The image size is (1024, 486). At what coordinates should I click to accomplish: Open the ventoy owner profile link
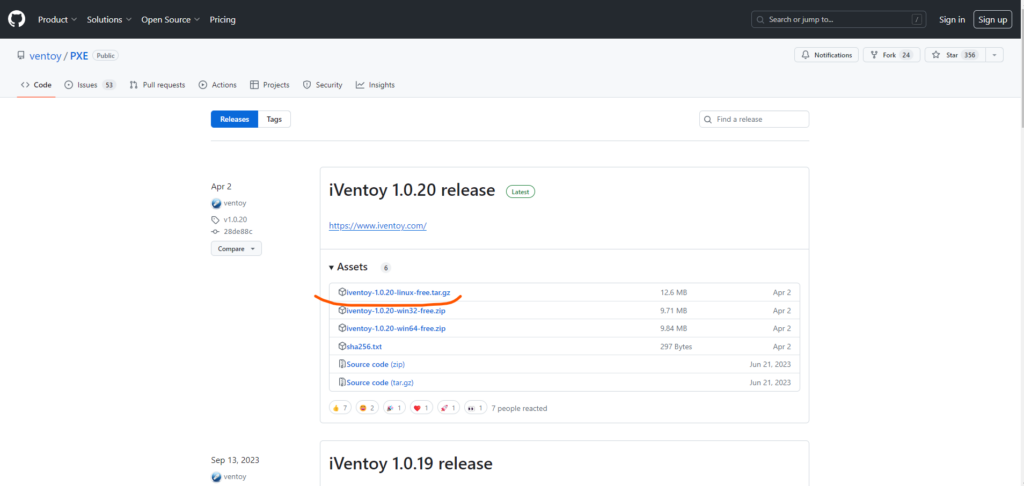(x=45, y=56)
